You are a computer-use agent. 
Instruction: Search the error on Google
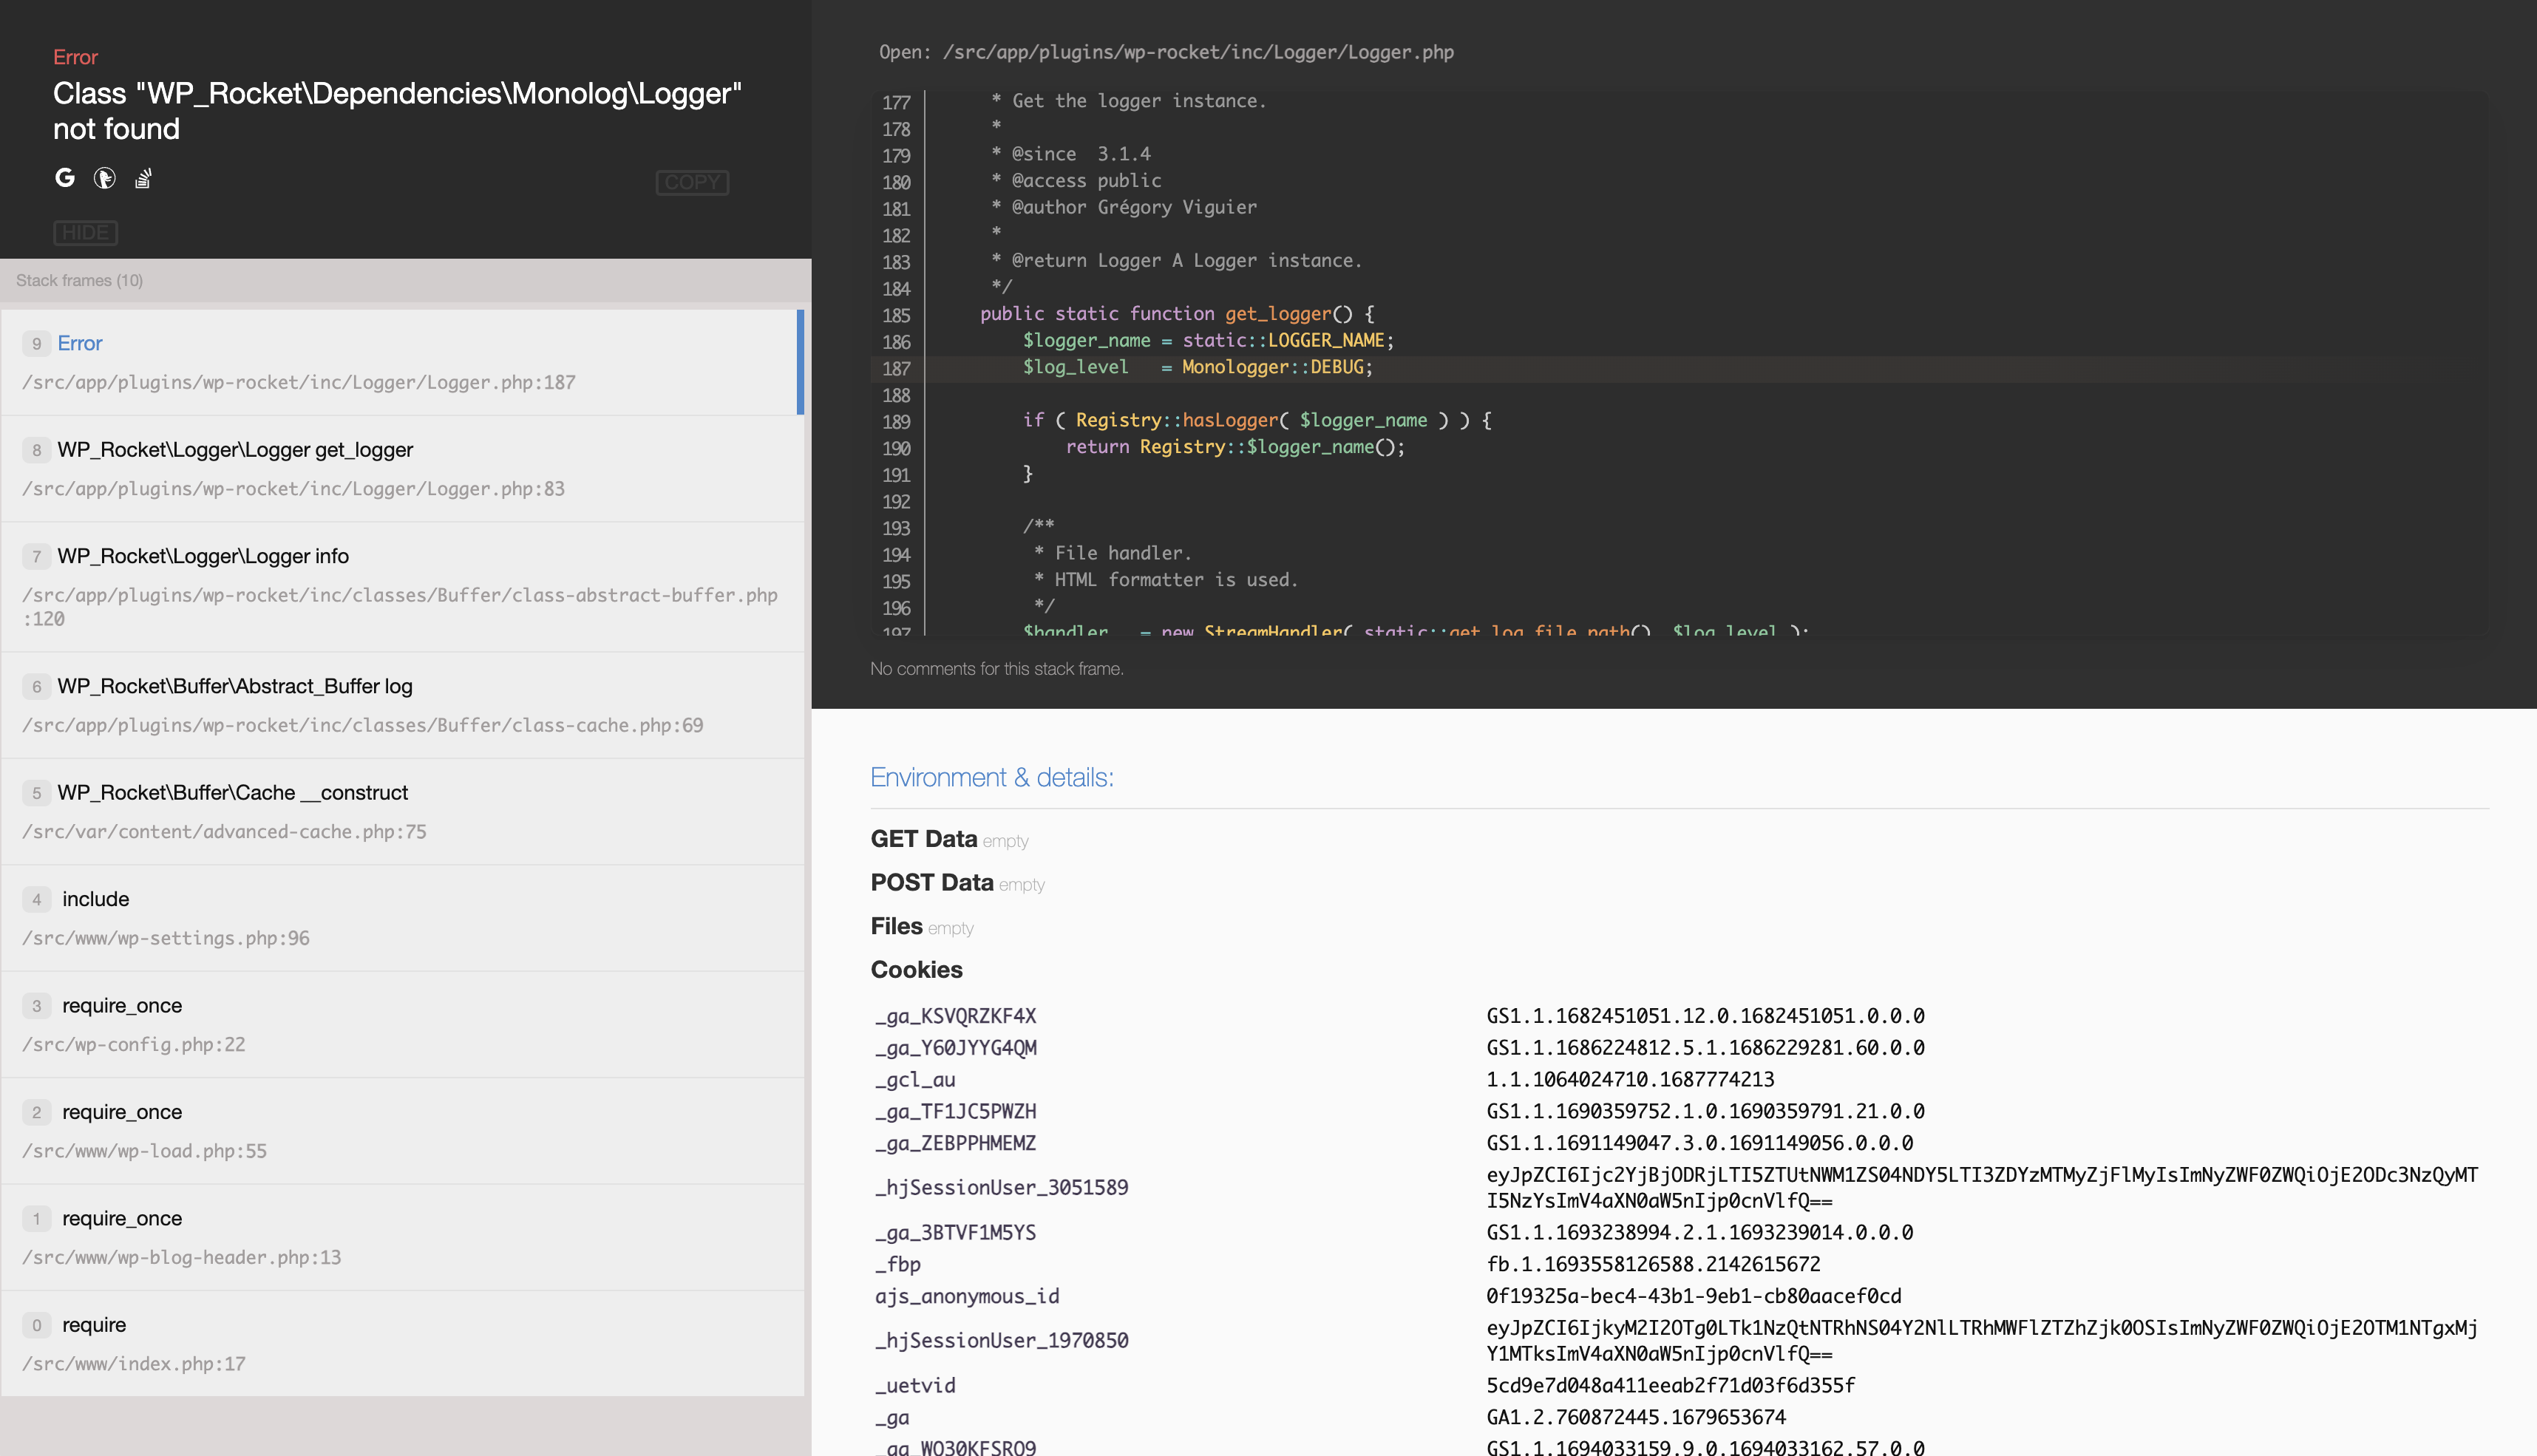64,178
